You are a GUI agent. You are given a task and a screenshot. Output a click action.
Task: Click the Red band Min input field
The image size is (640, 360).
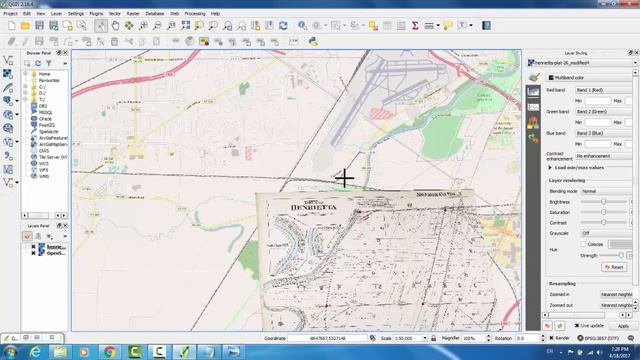(598, 100)
